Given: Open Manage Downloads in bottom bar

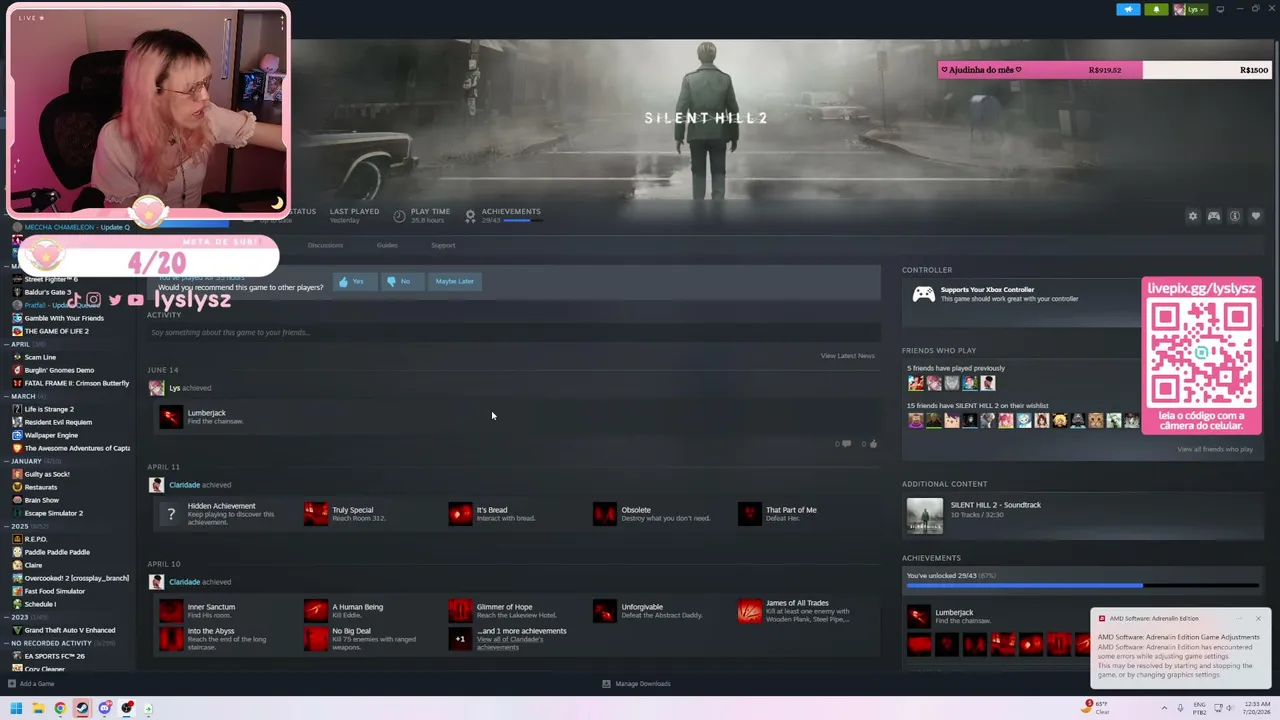Looking at the screenshot, I should tap(637, 684).
